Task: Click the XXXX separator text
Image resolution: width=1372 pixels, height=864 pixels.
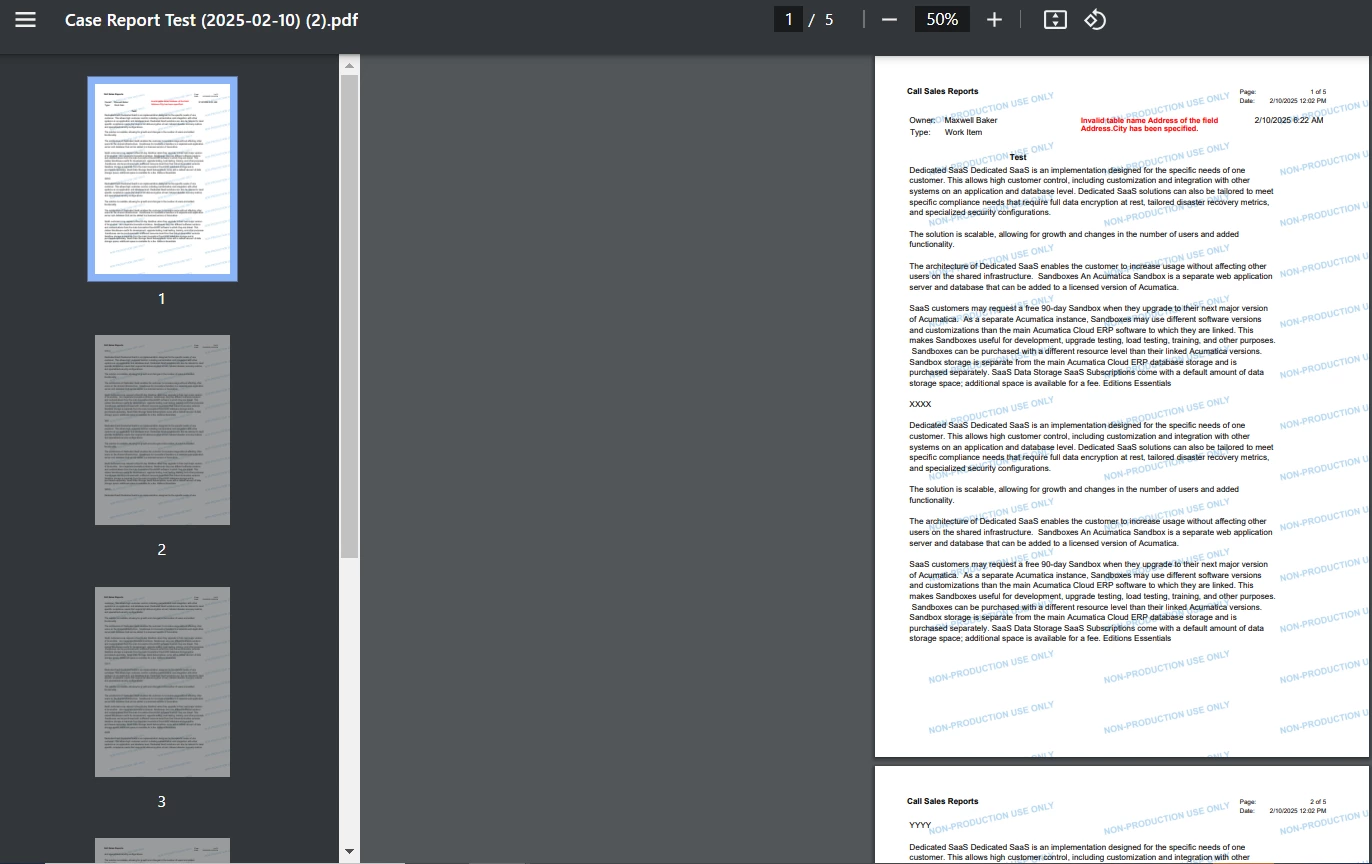Action: (x=920, y=404)
